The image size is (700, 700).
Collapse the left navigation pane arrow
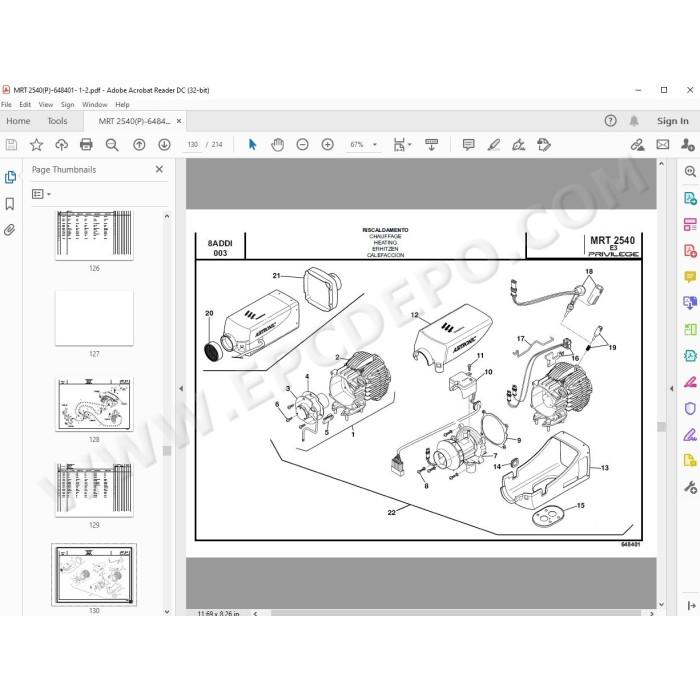click(181, 389)
